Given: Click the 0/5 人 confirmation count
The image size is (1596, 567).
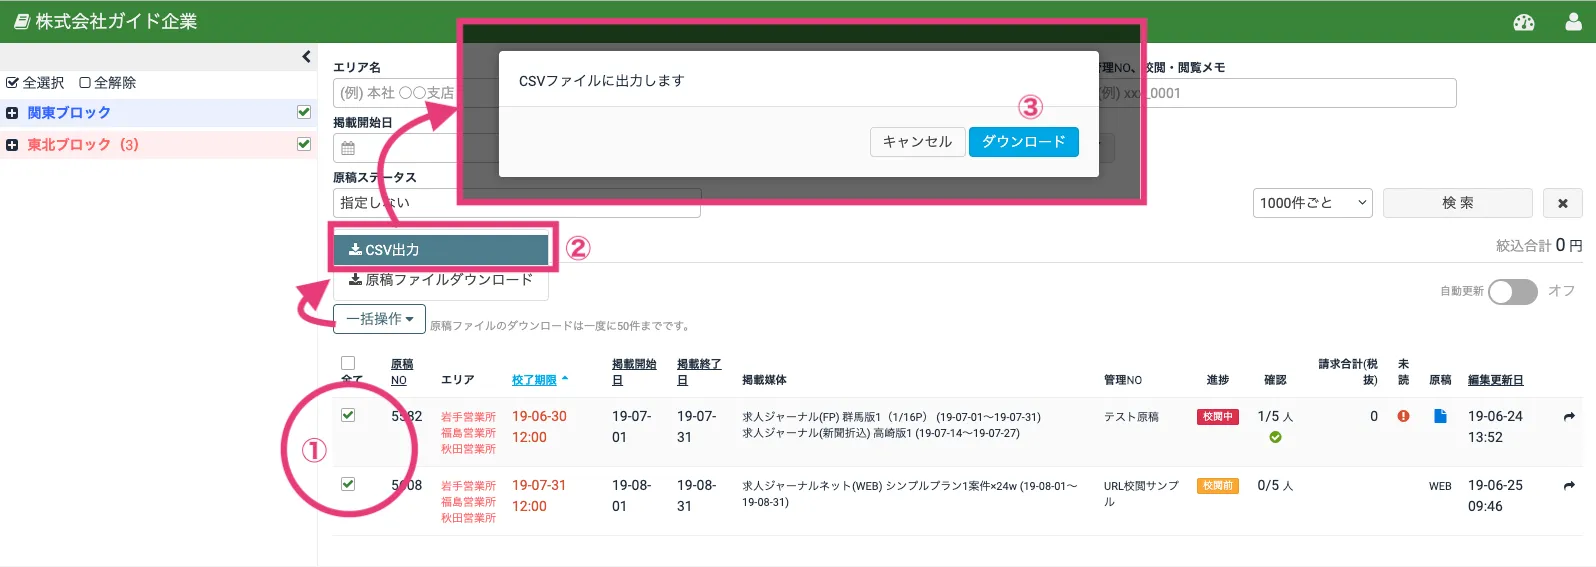Looking at the screenshot, I should point(1275,485).
